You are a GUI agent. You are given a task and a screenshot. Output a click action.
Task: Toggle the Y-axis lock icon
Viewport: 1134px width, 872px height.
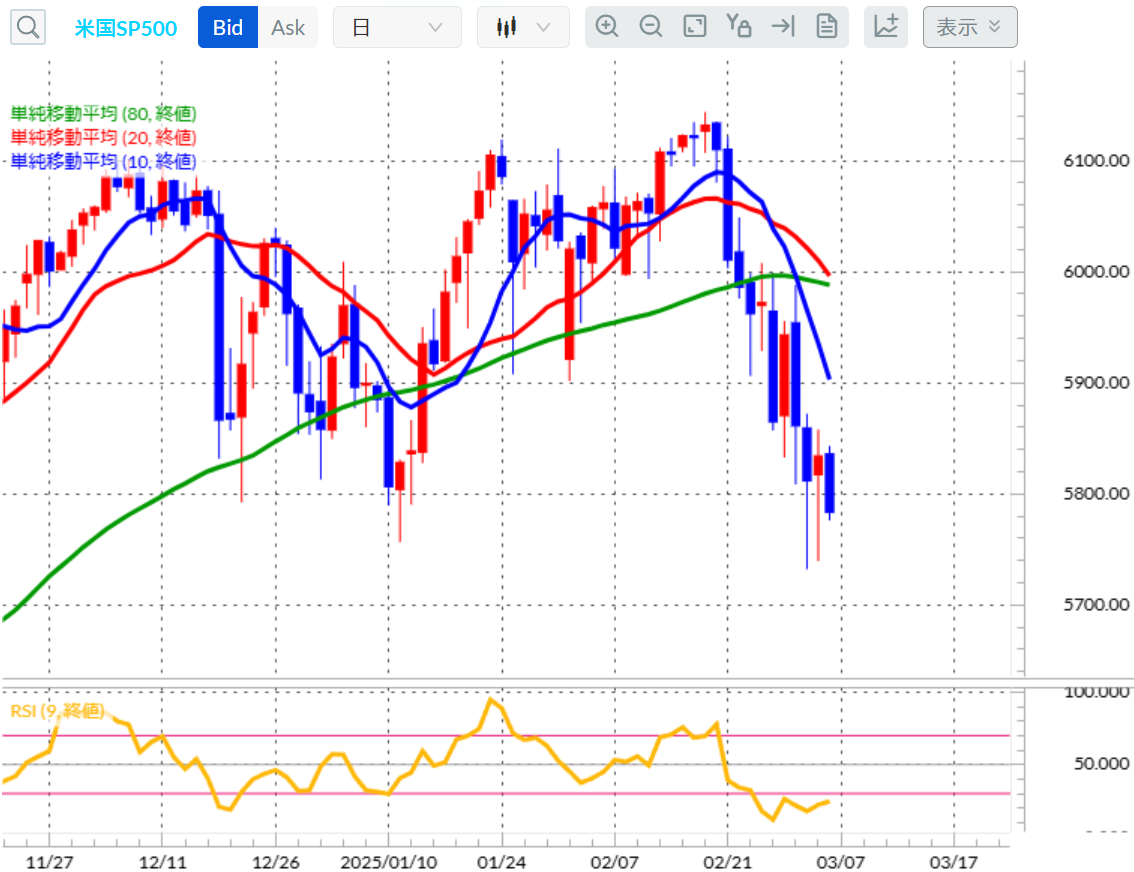pyautogui.click(x=738, y=27)
